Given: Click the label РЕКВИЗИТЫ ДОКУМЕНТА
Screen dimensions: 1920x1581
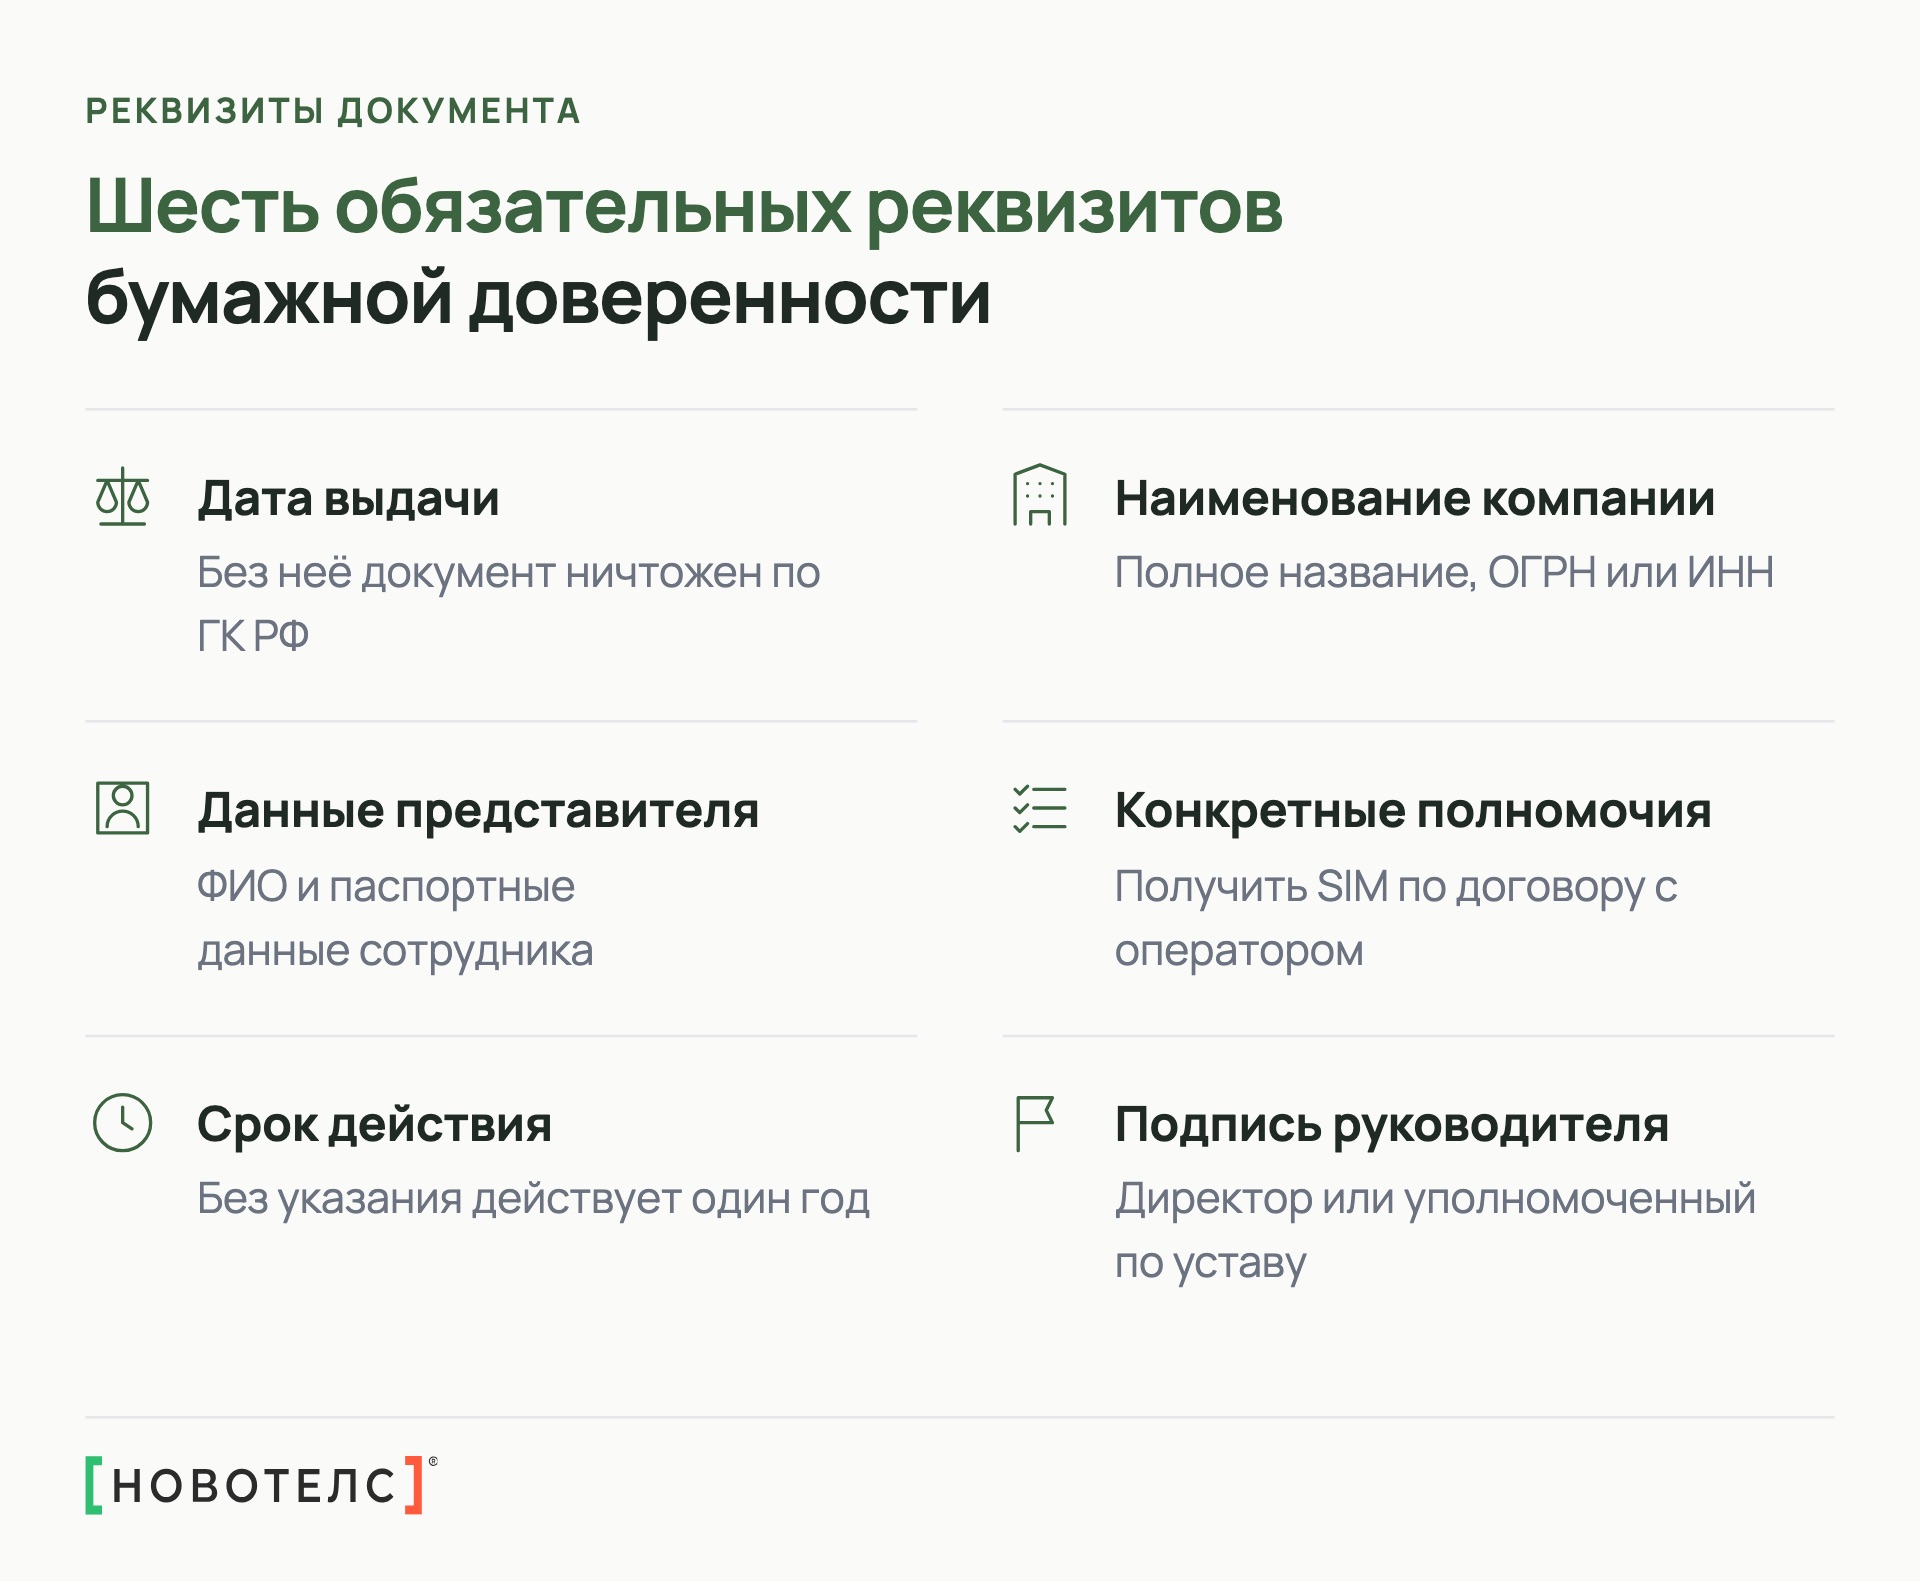Looking at the screenshot, I should pos(333,111).
